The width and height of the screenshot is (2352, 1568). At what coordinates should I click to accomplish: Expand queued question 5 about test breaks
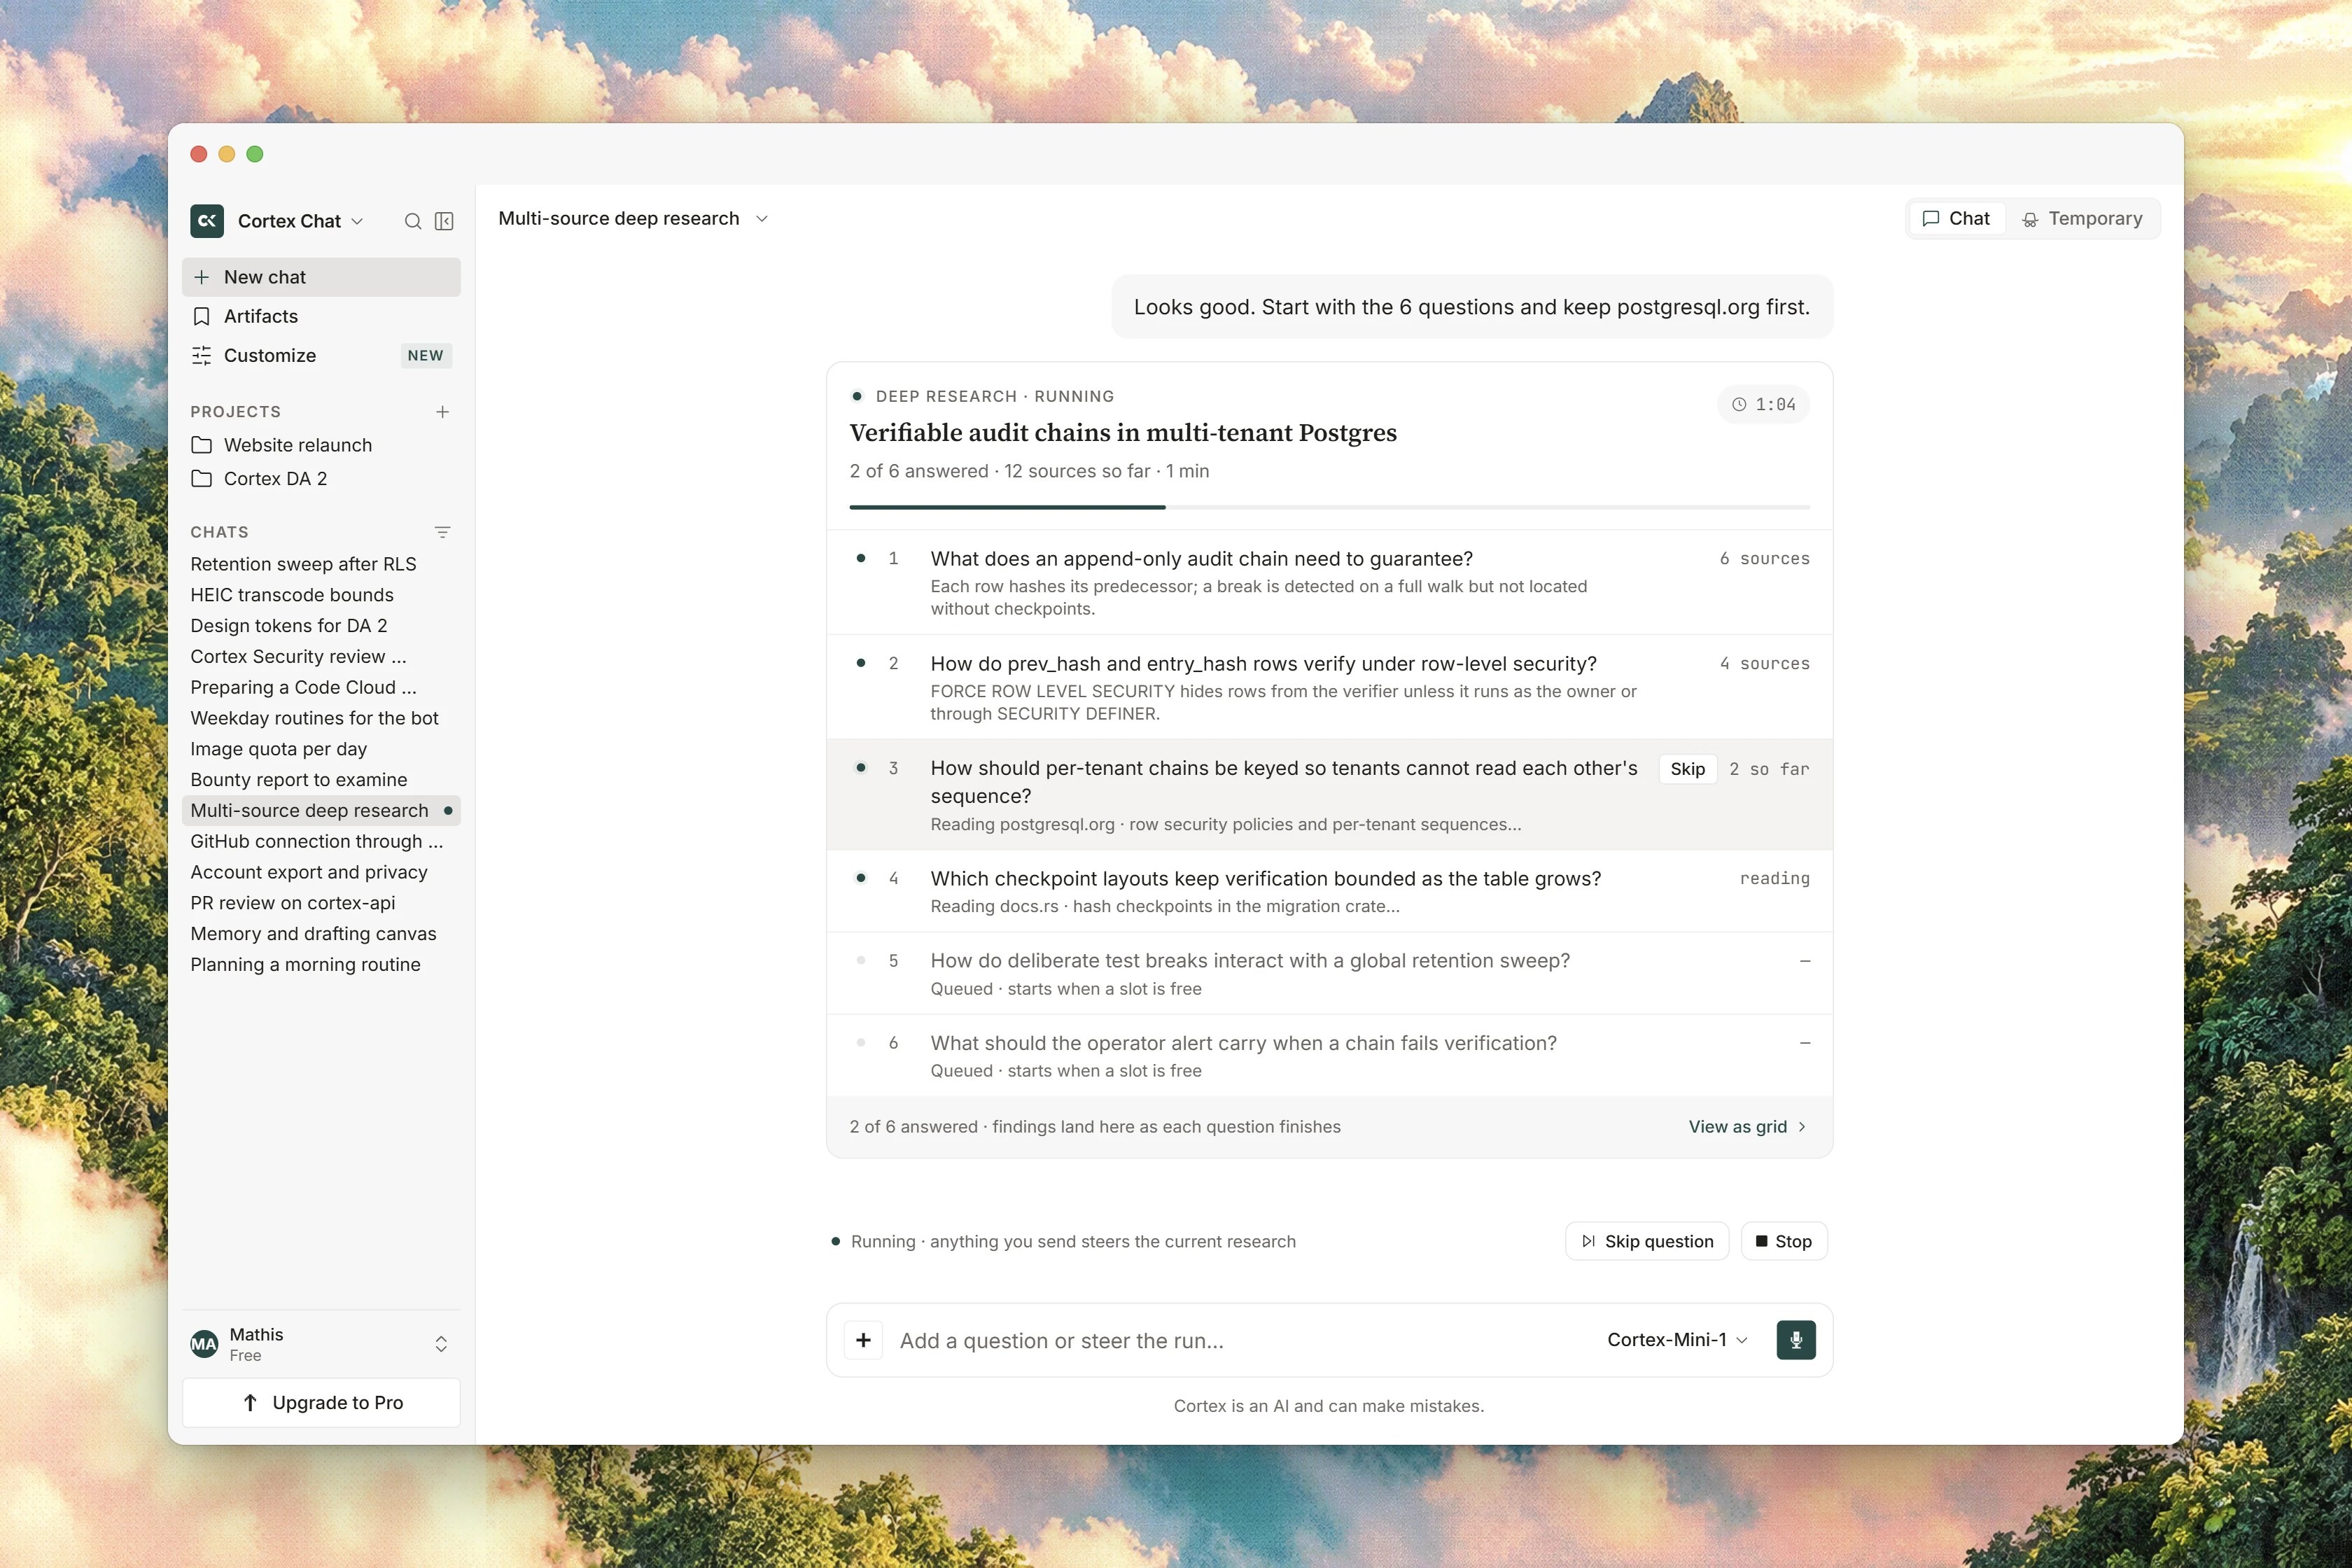coord(1329,973)
